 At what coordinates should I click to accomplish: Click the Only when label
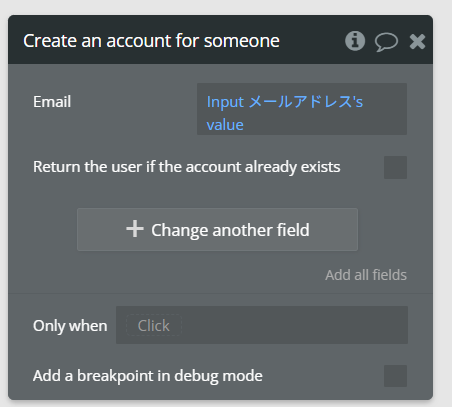point(70,326)
